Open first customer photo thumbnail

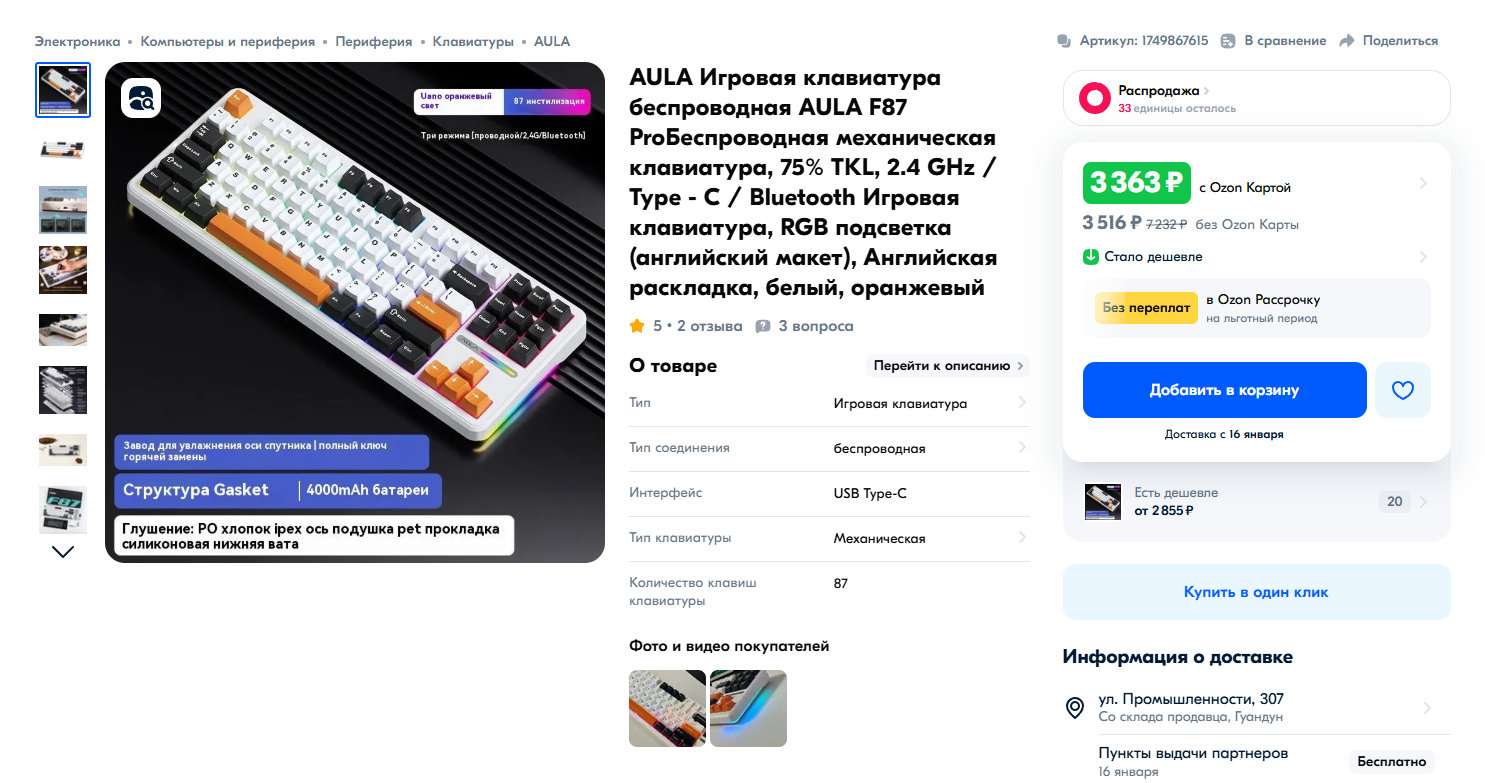click(x=667, y=708)
